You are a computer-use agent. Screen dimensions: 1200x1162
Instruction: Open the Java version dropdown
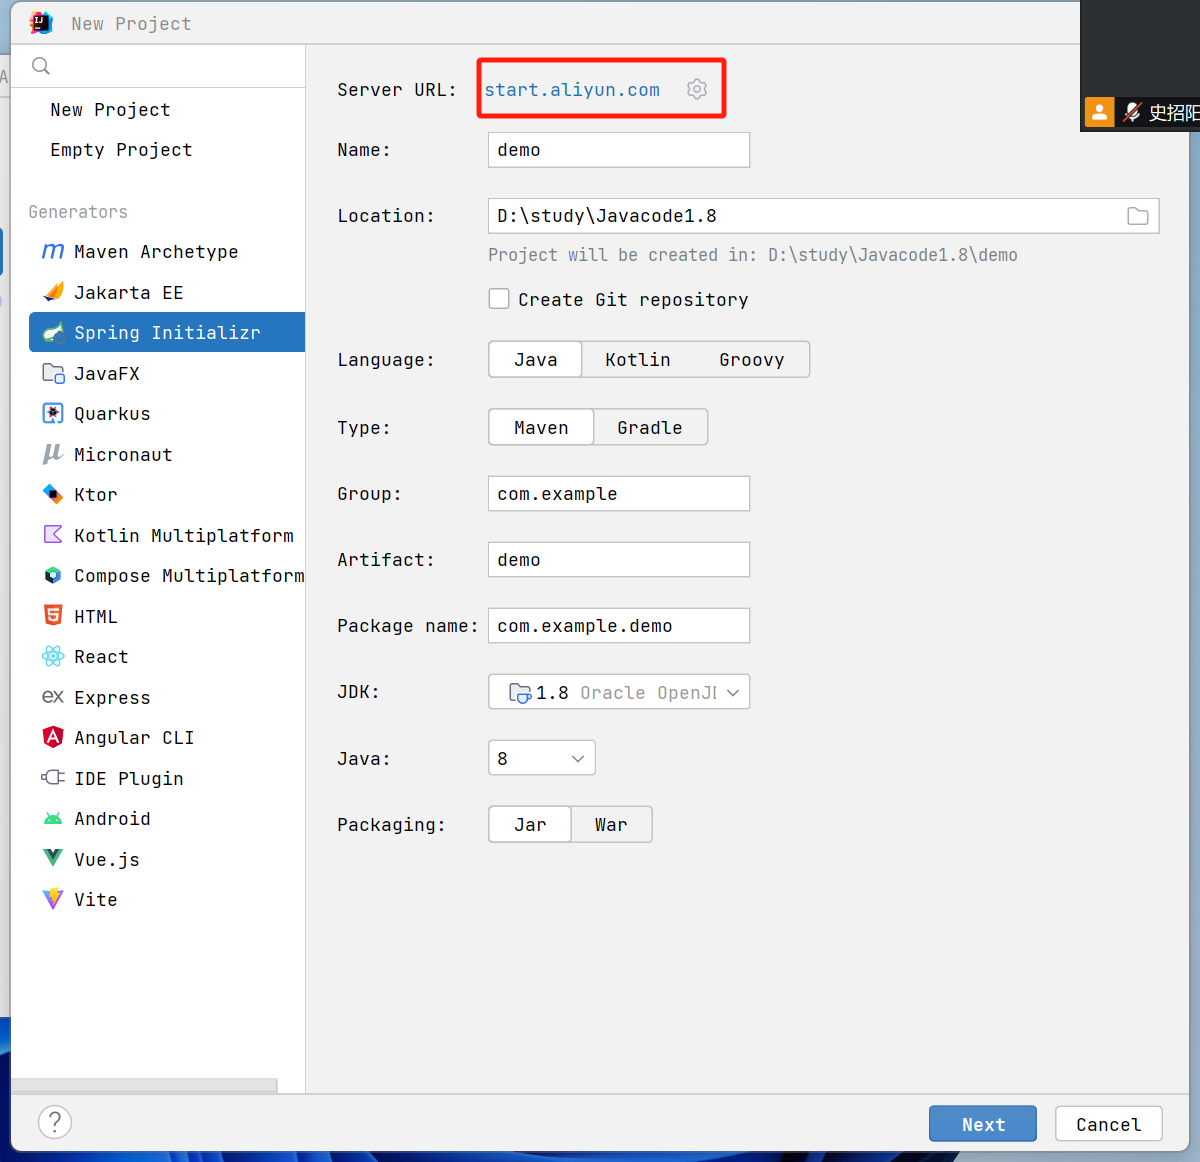pos(541,757)
